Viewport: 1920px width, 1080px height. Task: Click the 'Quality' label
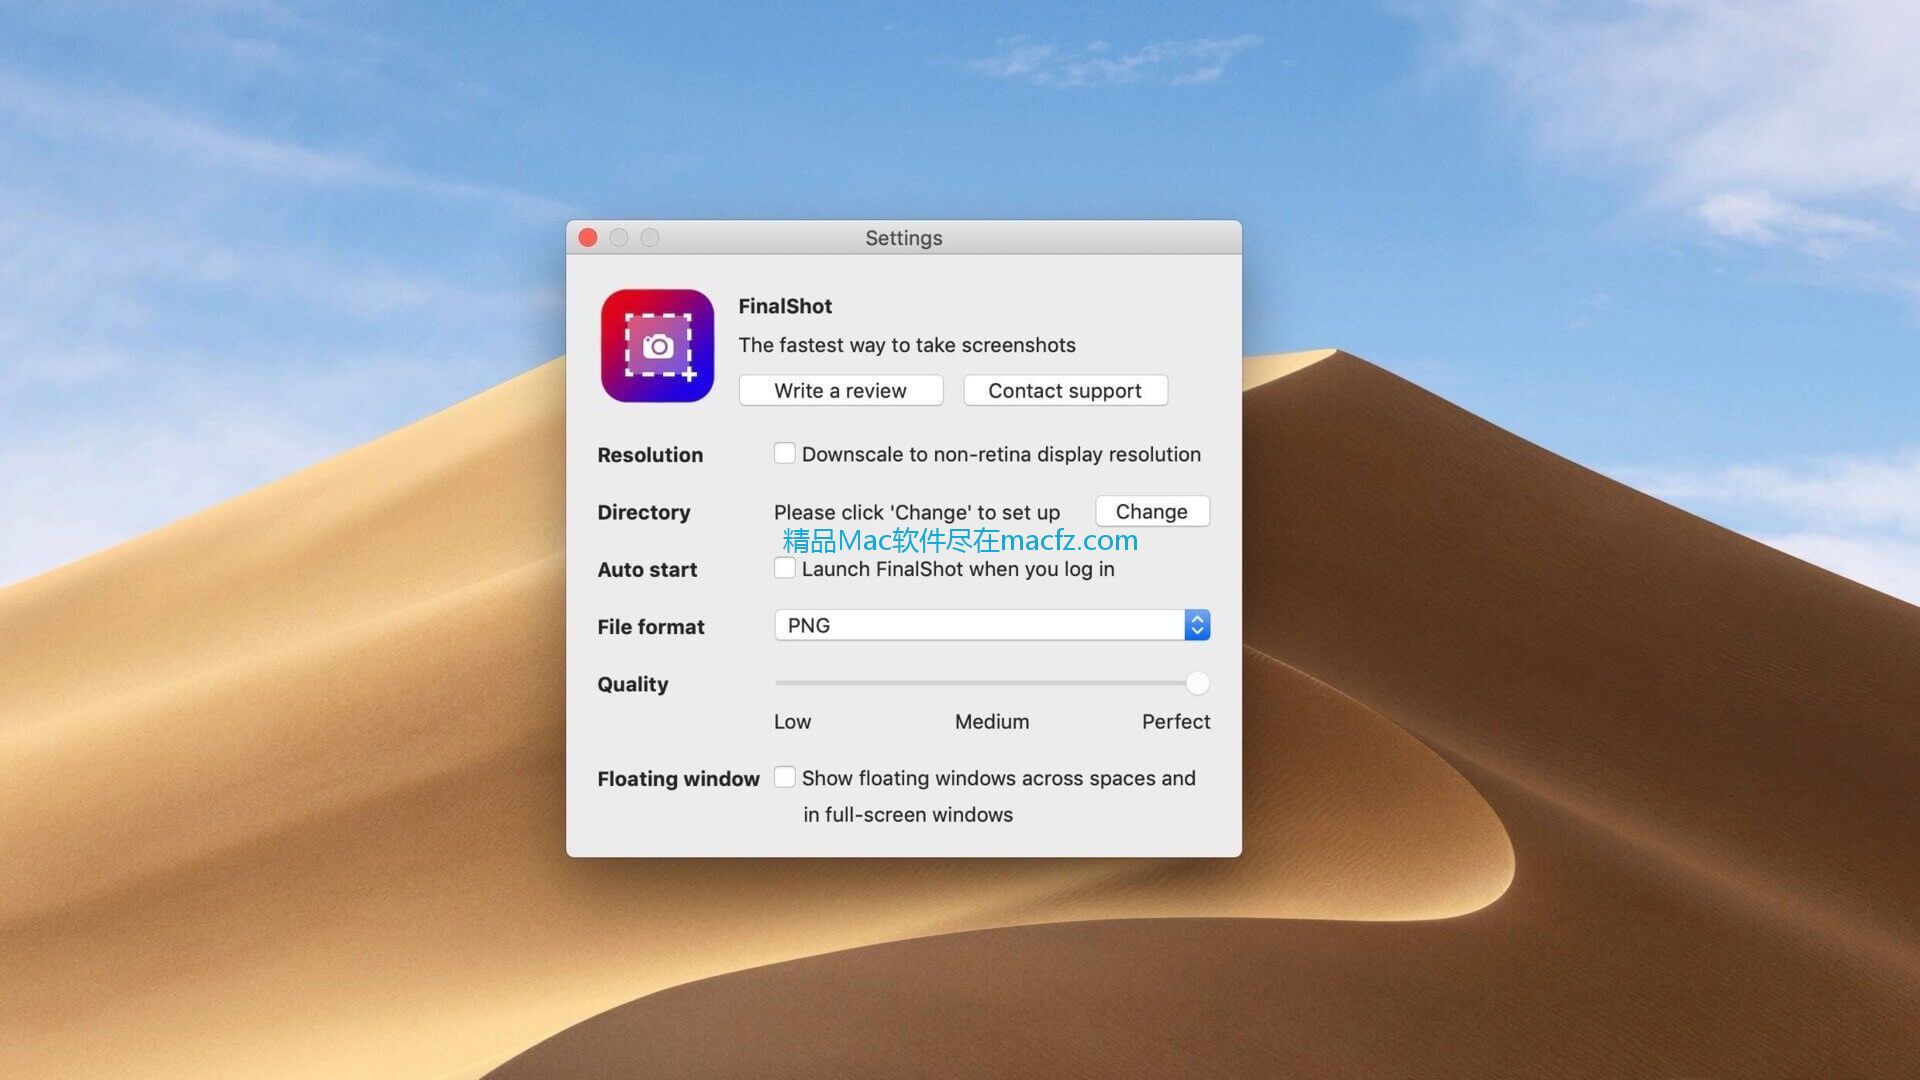point(633,685)
